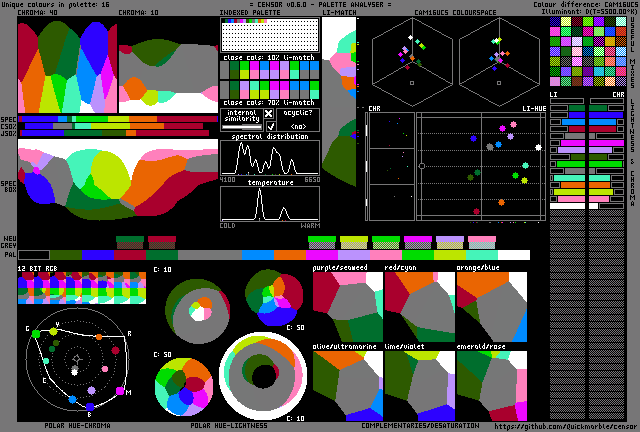
Task: Select the crimson swatch in PAL row
Action: pyautogui.click(x=130, y=255)
